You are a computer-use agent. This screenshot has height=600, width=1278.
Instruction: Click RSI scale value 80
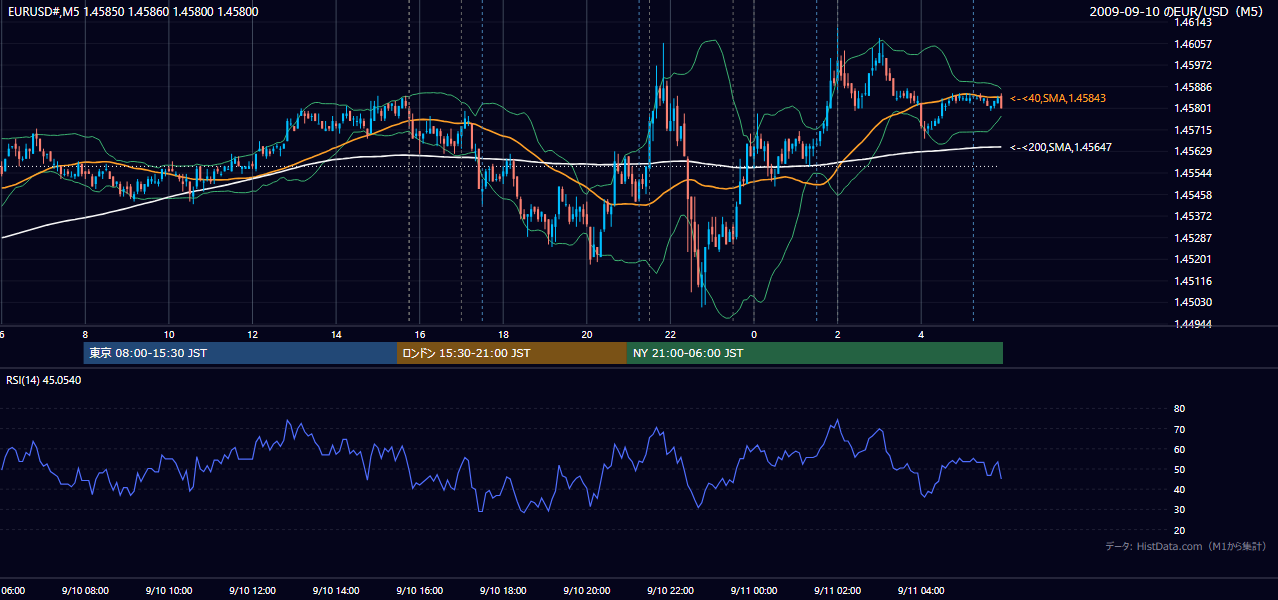point(1180,409)
